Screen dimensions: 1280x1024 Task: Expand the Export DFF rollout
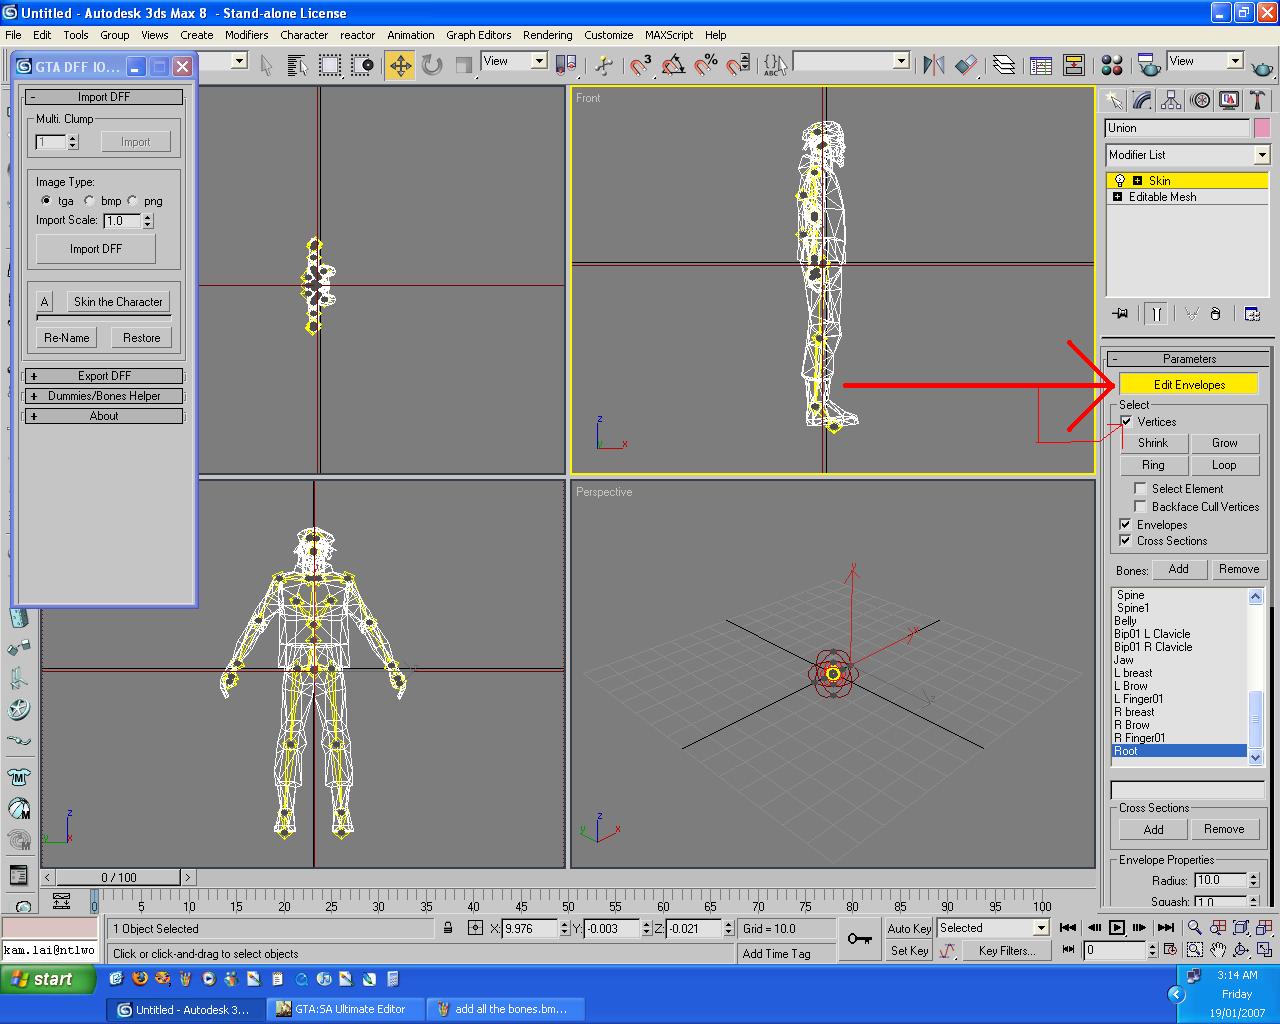click(104, 376)
